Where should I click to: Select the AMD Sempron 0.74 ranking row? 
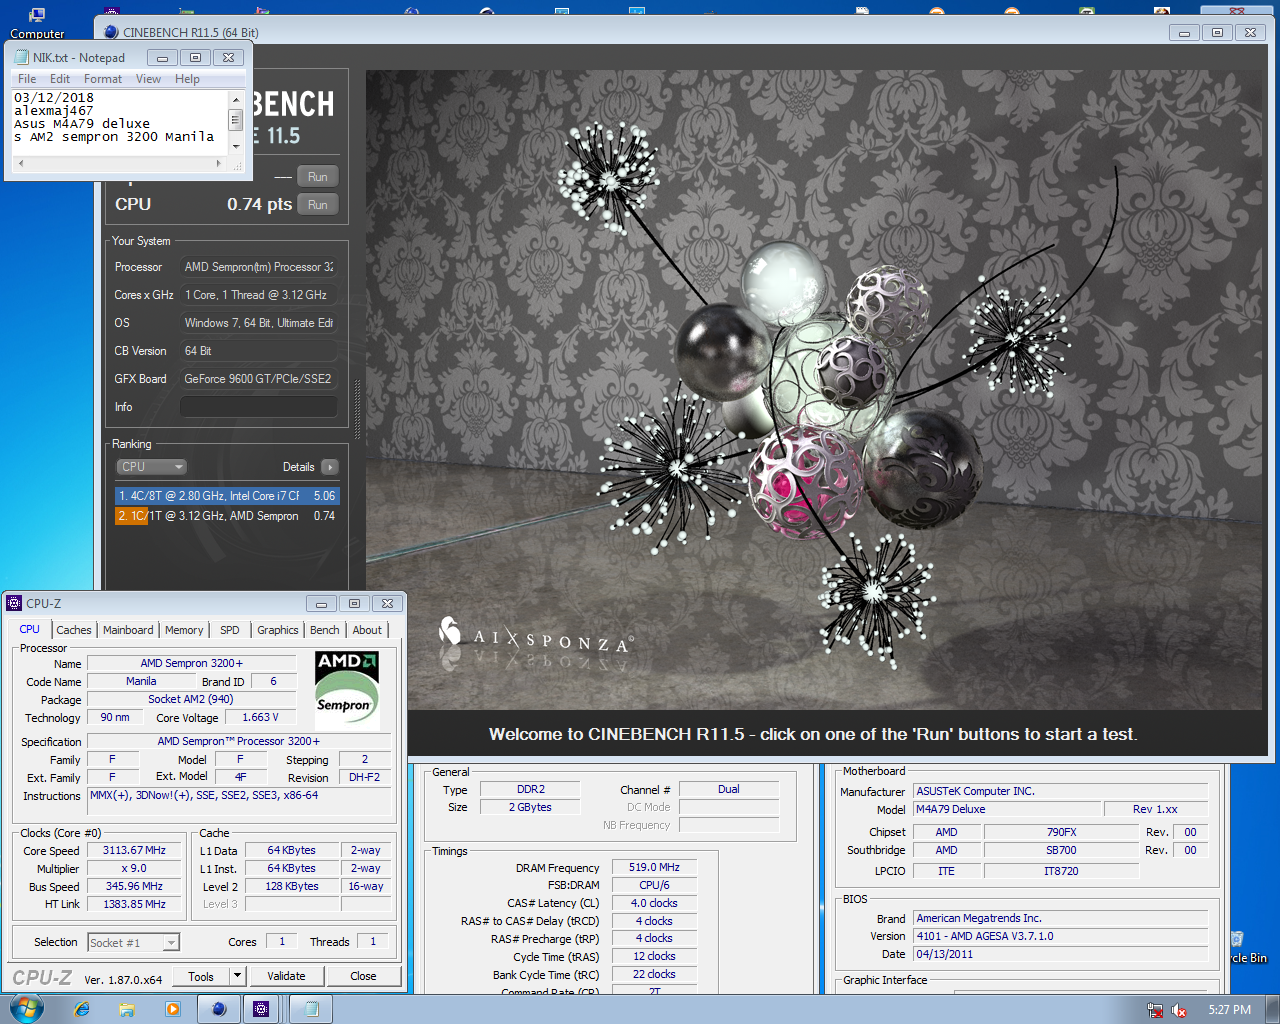pyautogui.click(x=227, y=516)
